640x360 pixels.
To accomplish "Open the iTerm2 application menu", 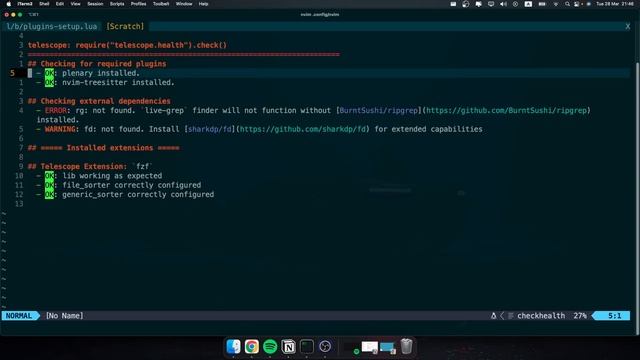I will point(25,4).
